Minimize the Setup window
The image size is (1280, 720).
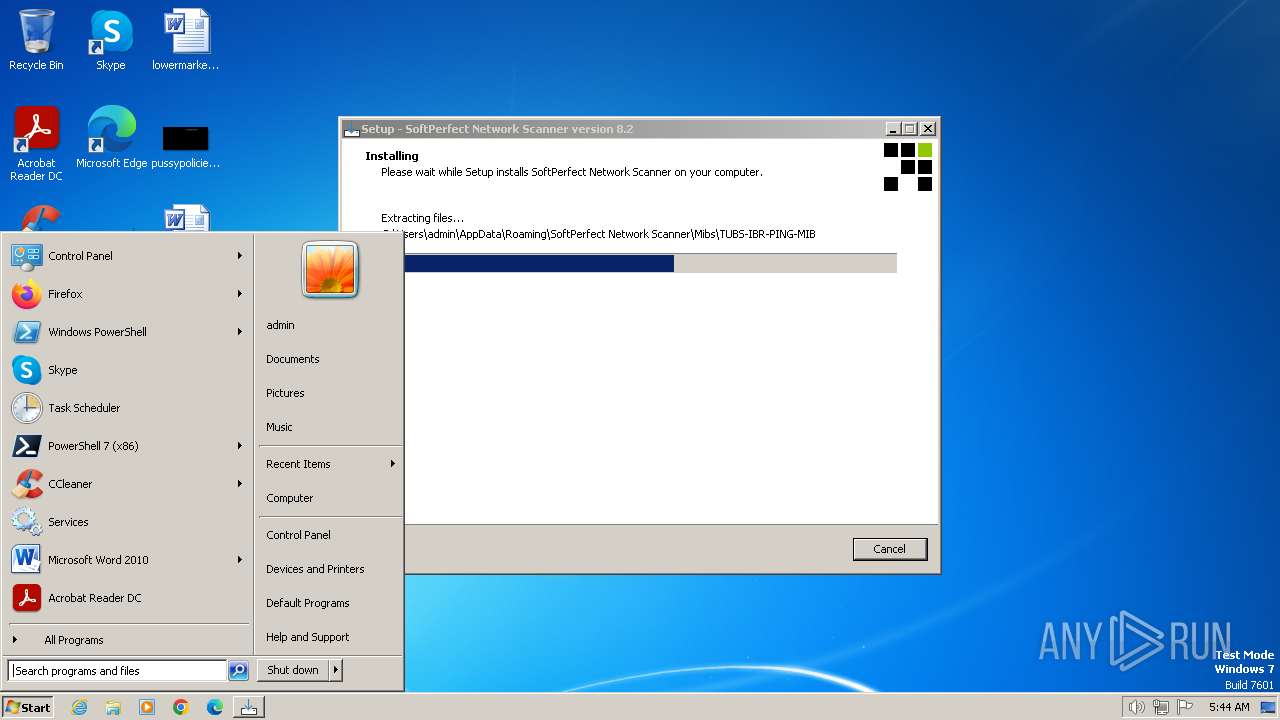click(892, 129)
